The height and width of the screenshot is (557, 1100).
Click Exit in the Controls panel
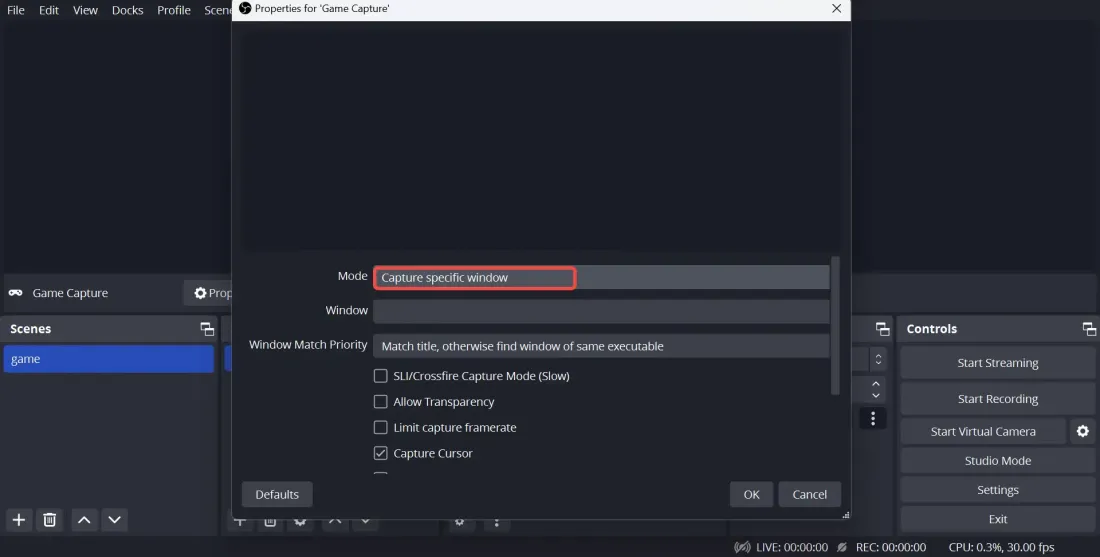[998, 520]
